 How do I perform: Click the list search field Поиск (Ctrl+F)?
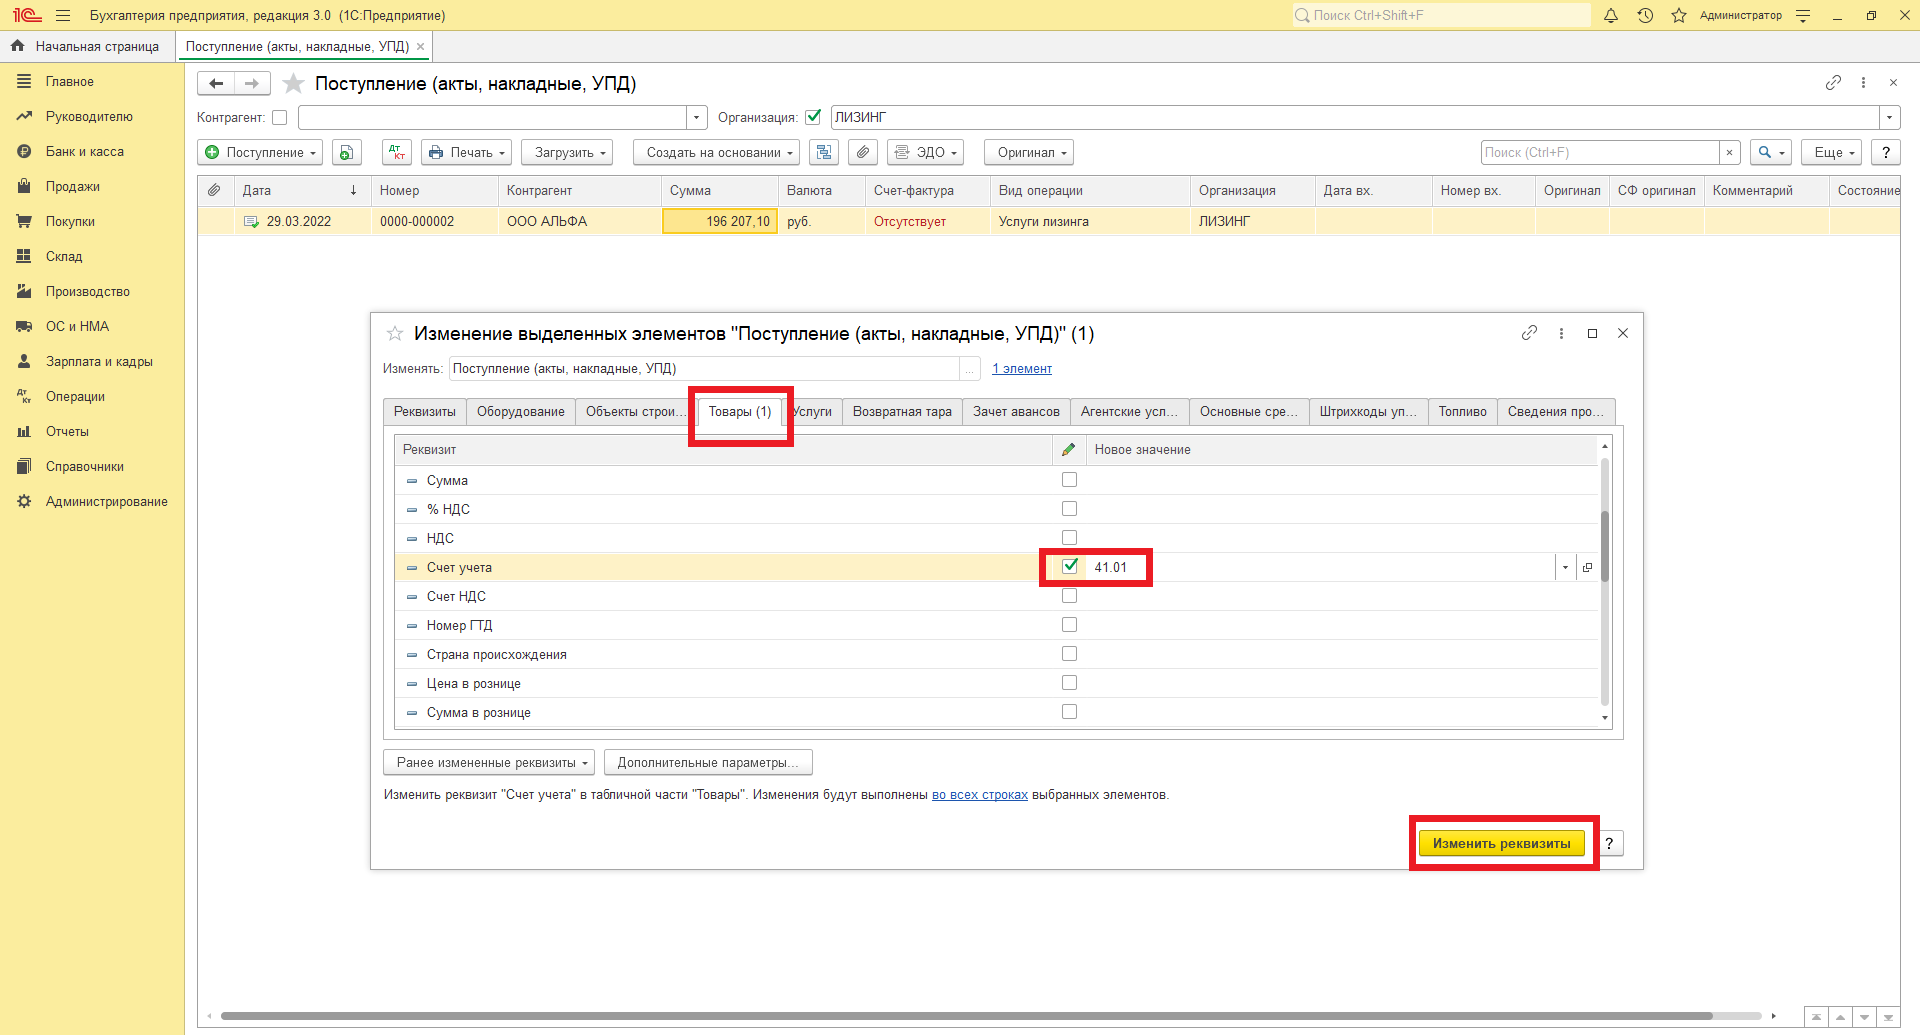pyautogui.click(x=1599, y=152)
